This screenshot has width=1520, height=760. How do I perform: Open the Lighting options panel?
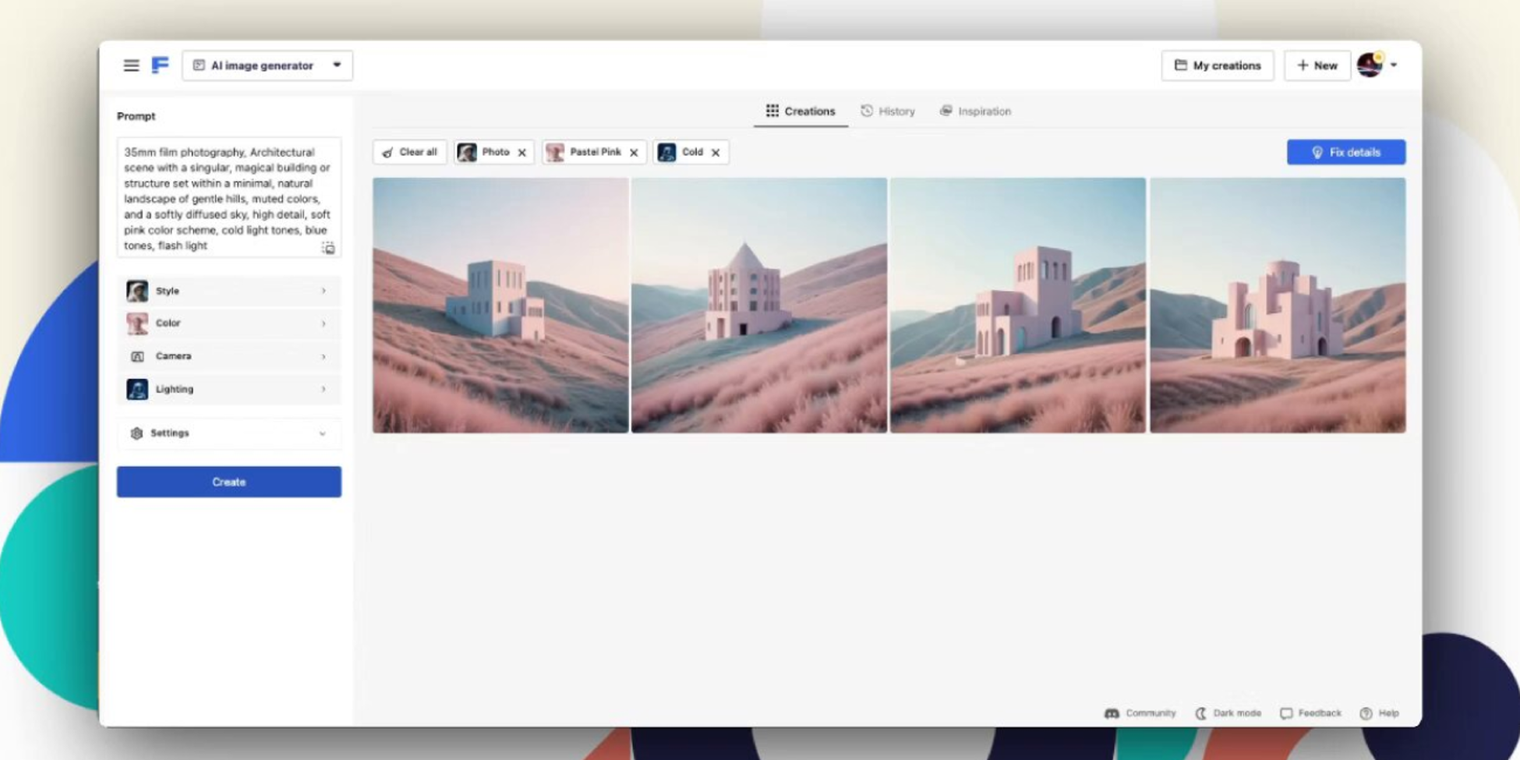(229, 389)
